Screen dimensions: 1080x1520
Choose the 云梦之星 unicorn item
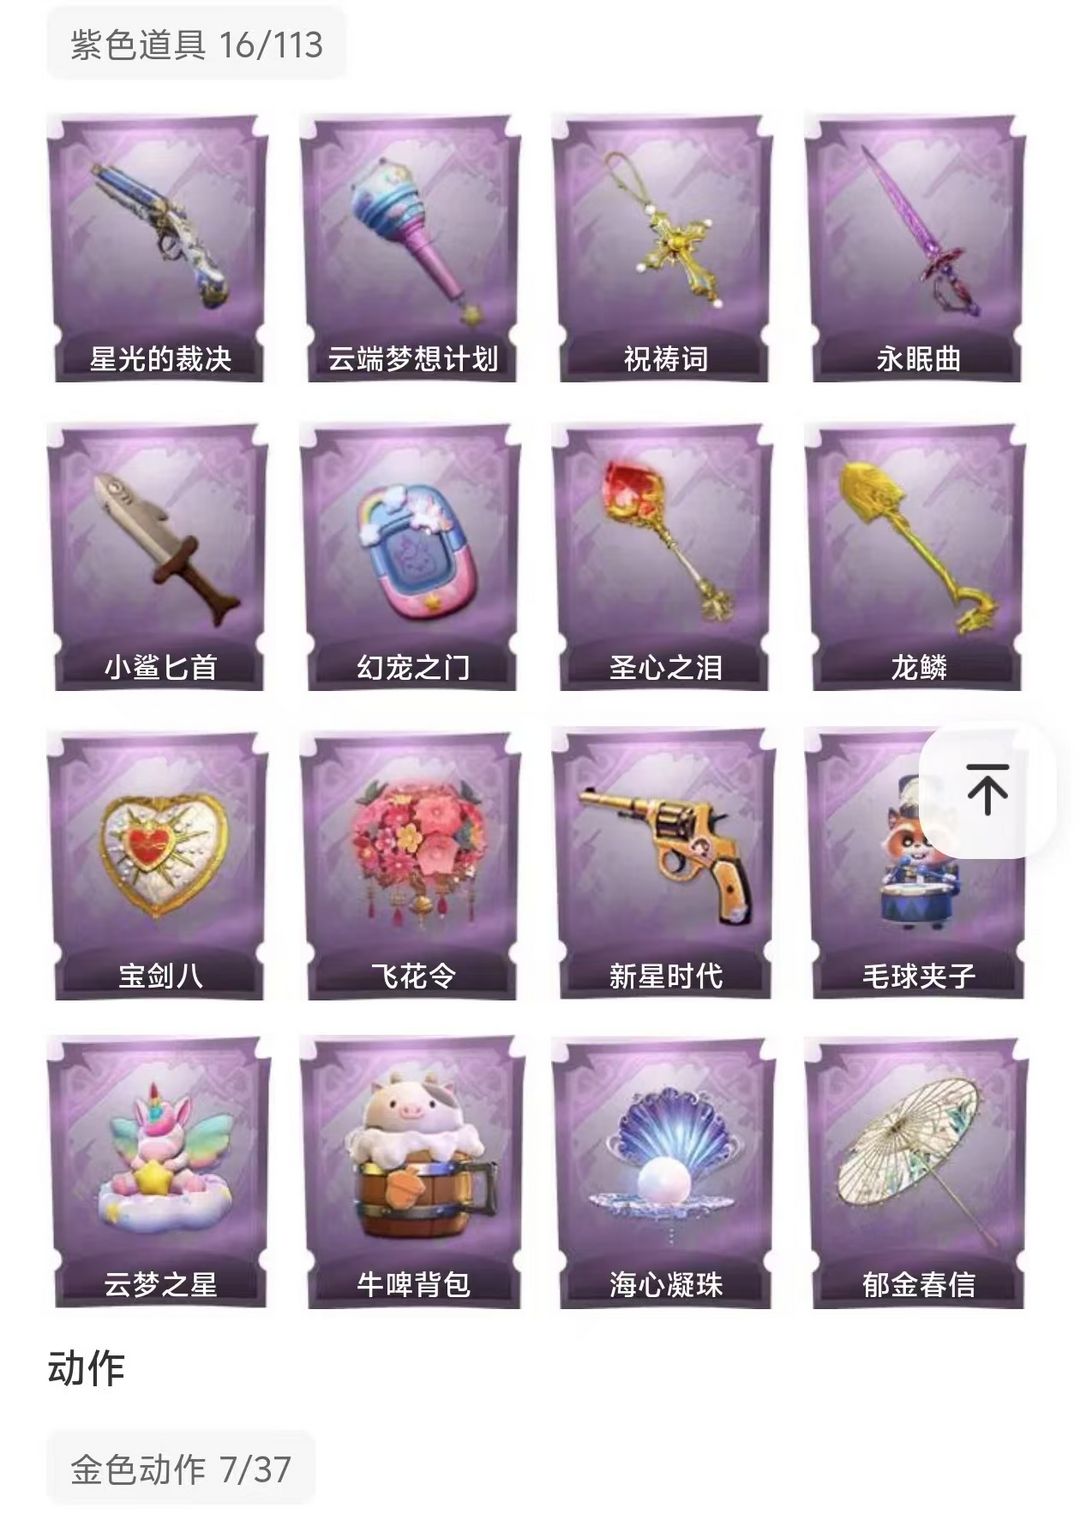click(158, 1174)
